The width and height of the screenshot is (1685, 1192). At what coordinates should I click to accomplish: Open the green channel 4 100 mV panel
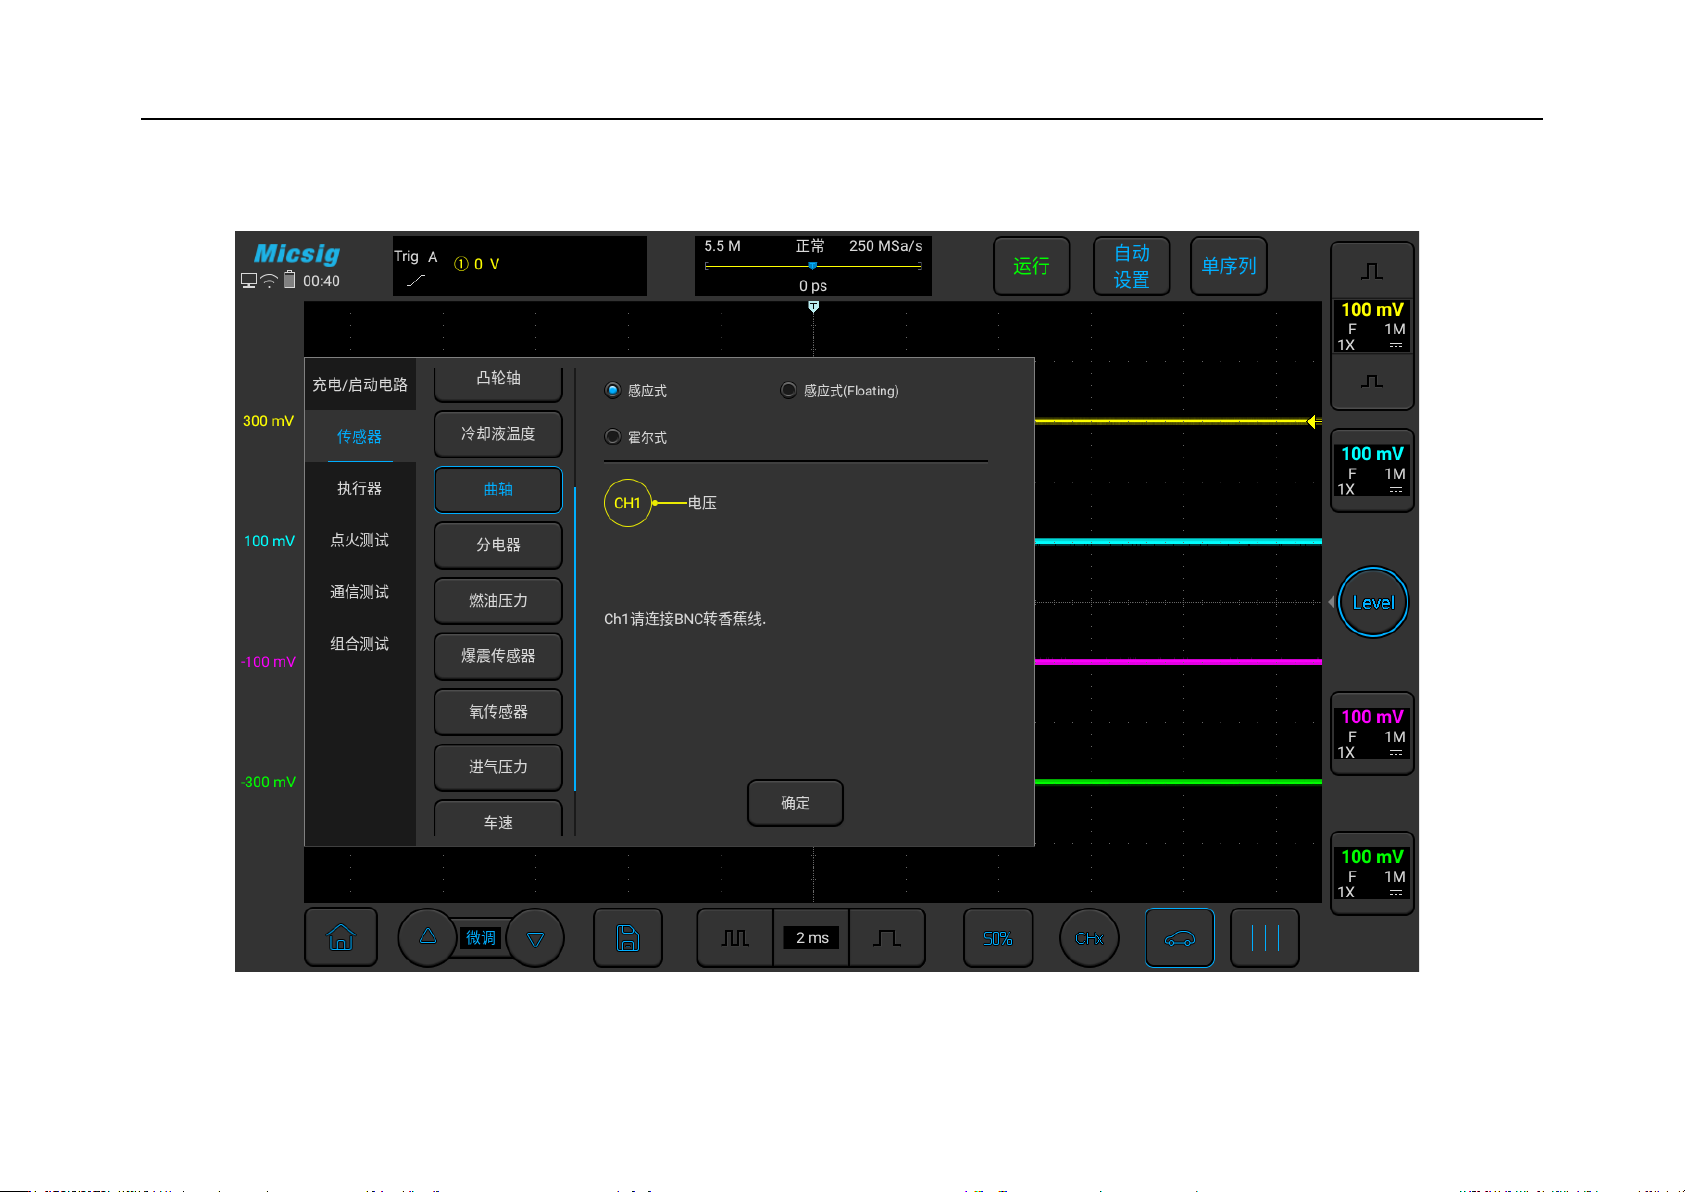click(x=1372, y=874)
